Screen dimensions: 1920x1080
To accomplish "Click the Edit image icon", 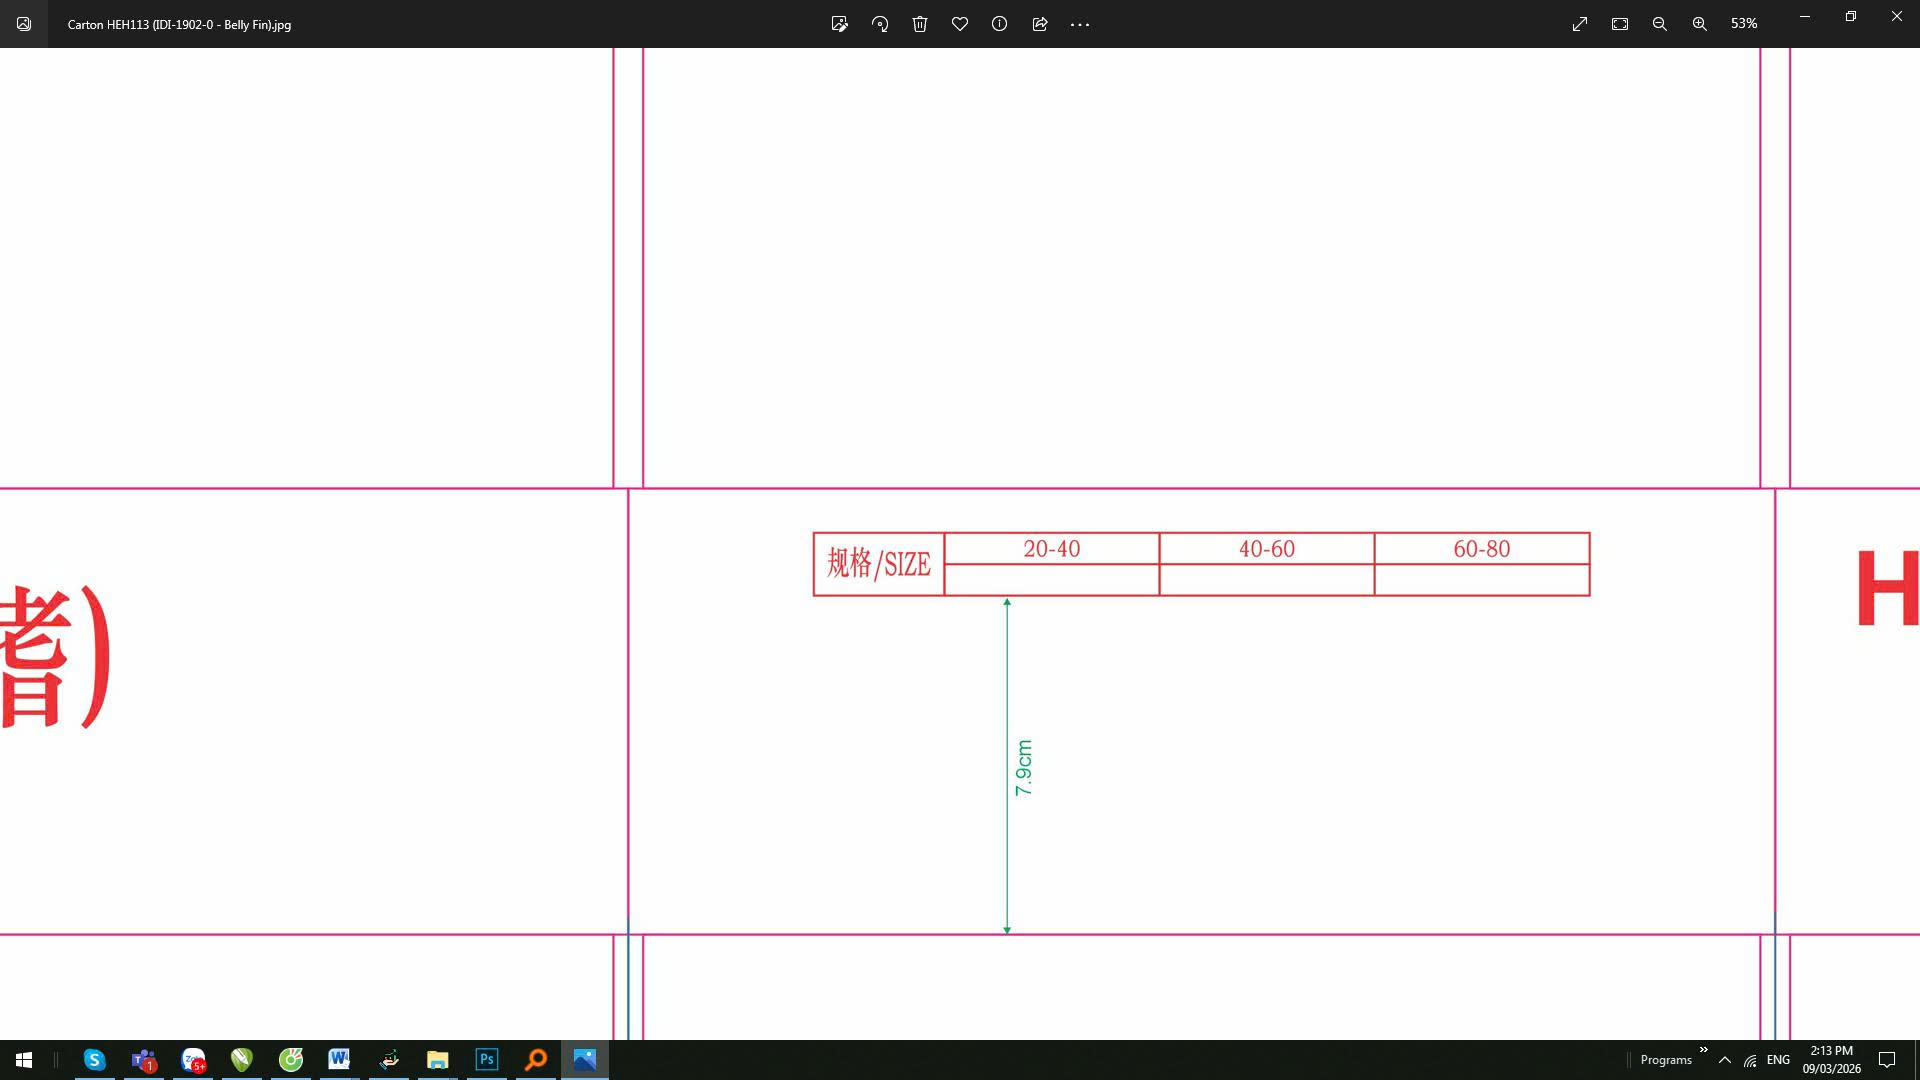I will tap(840, 24).
